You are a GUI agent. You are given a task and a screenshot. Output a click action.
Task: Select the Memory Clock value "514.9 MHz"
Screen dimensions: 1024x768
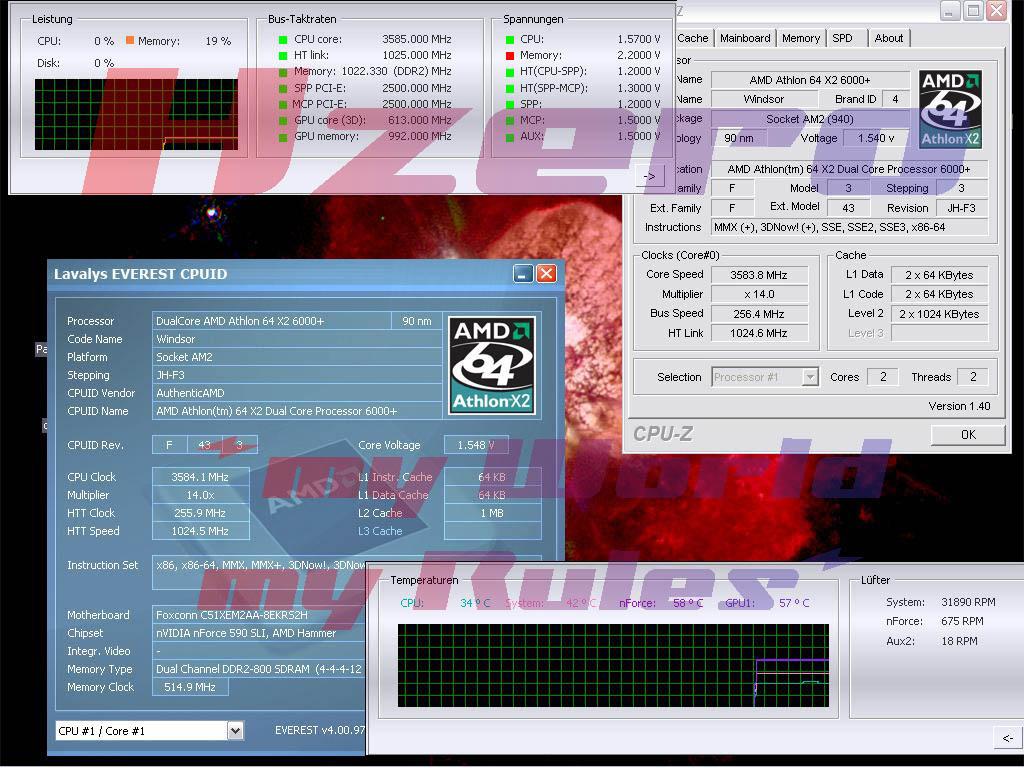[190, 687]
